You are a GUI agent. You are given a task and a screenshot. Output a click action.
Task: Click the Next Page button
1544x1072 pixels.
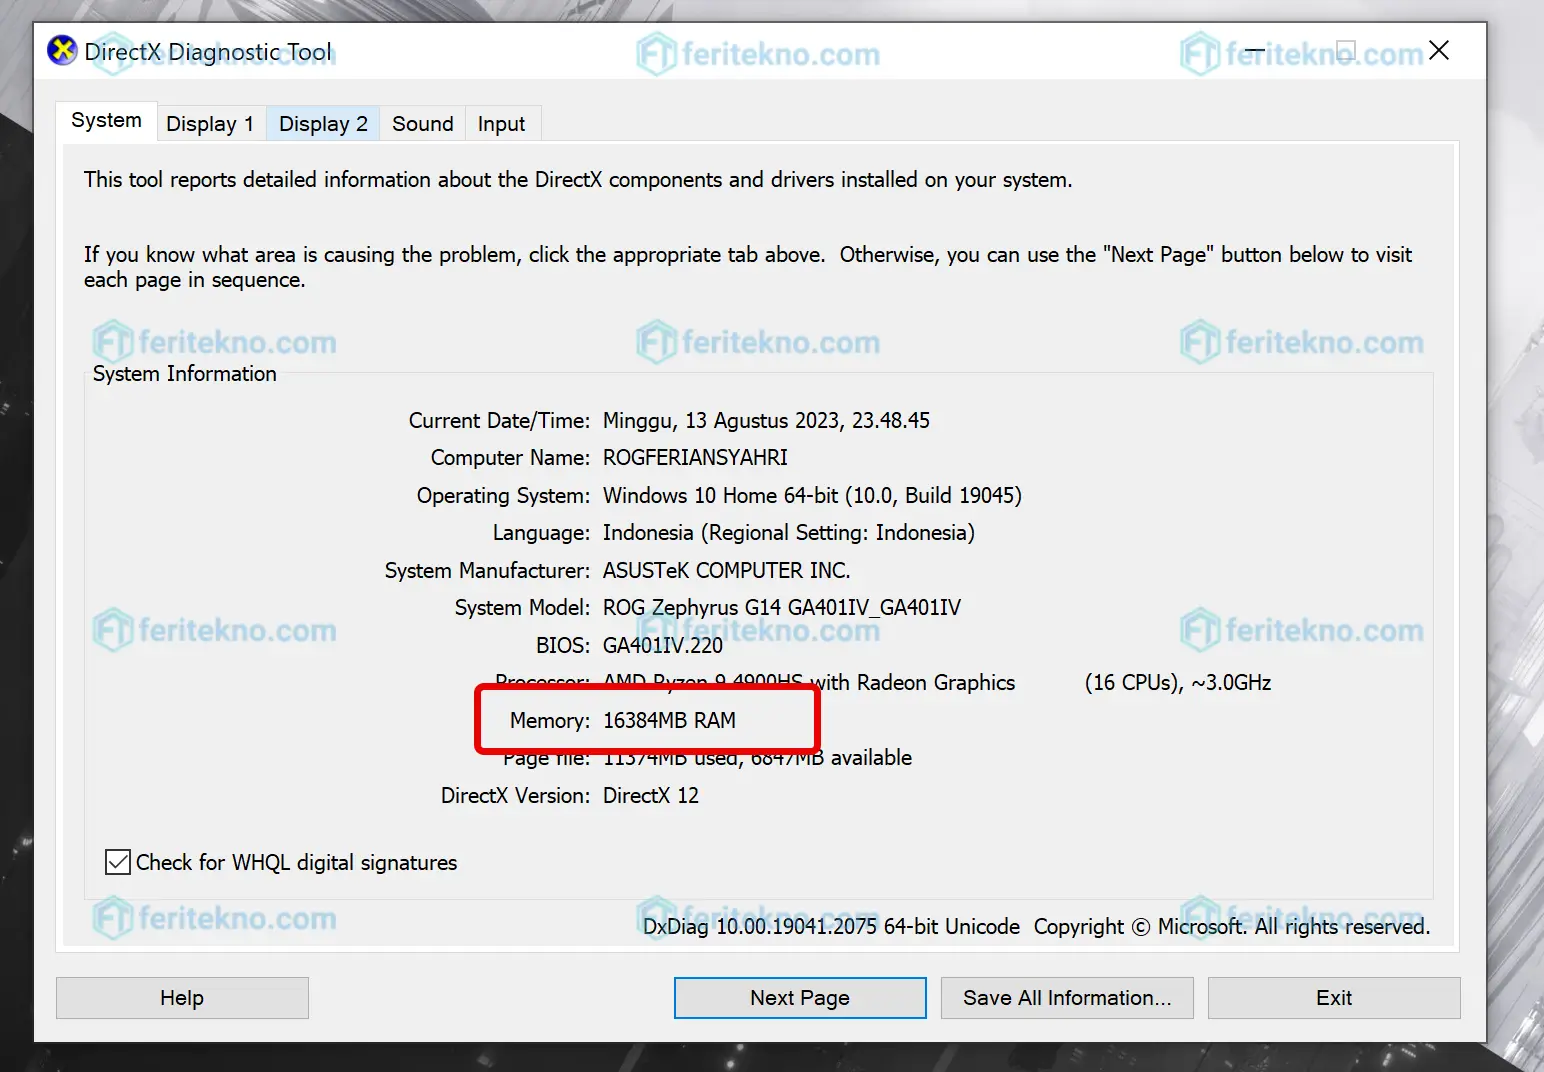(800, 998)
